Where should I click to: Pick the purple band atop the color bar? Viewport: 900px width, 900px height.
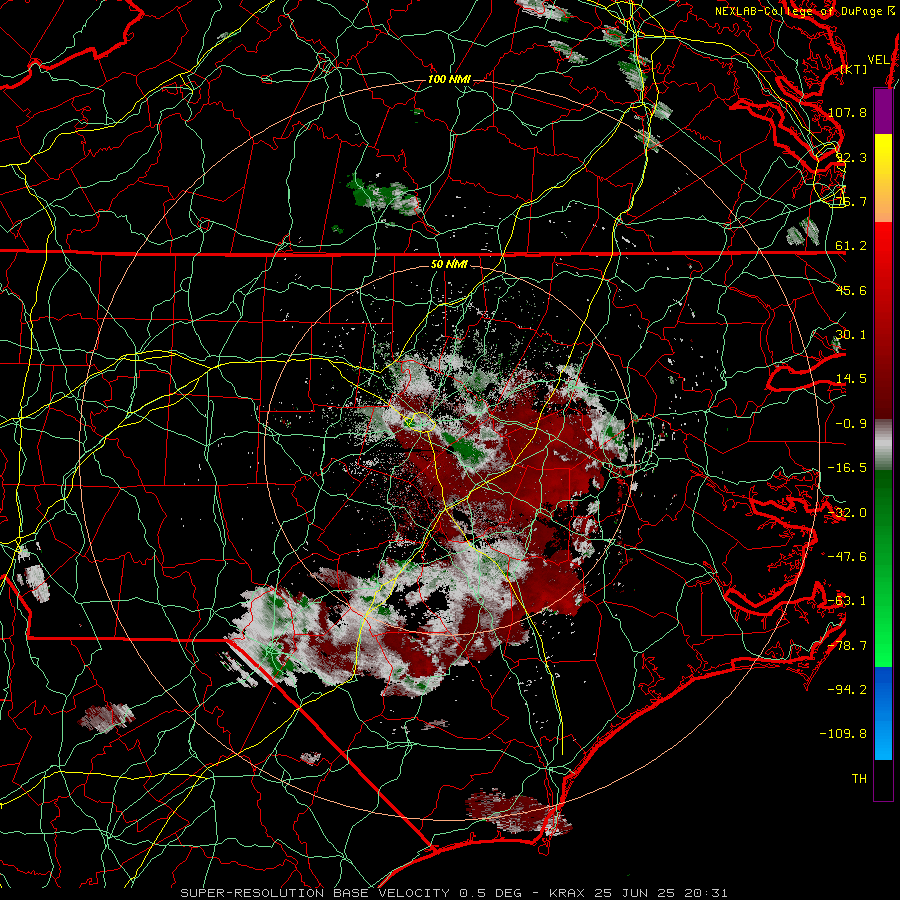tap(883, 111)
